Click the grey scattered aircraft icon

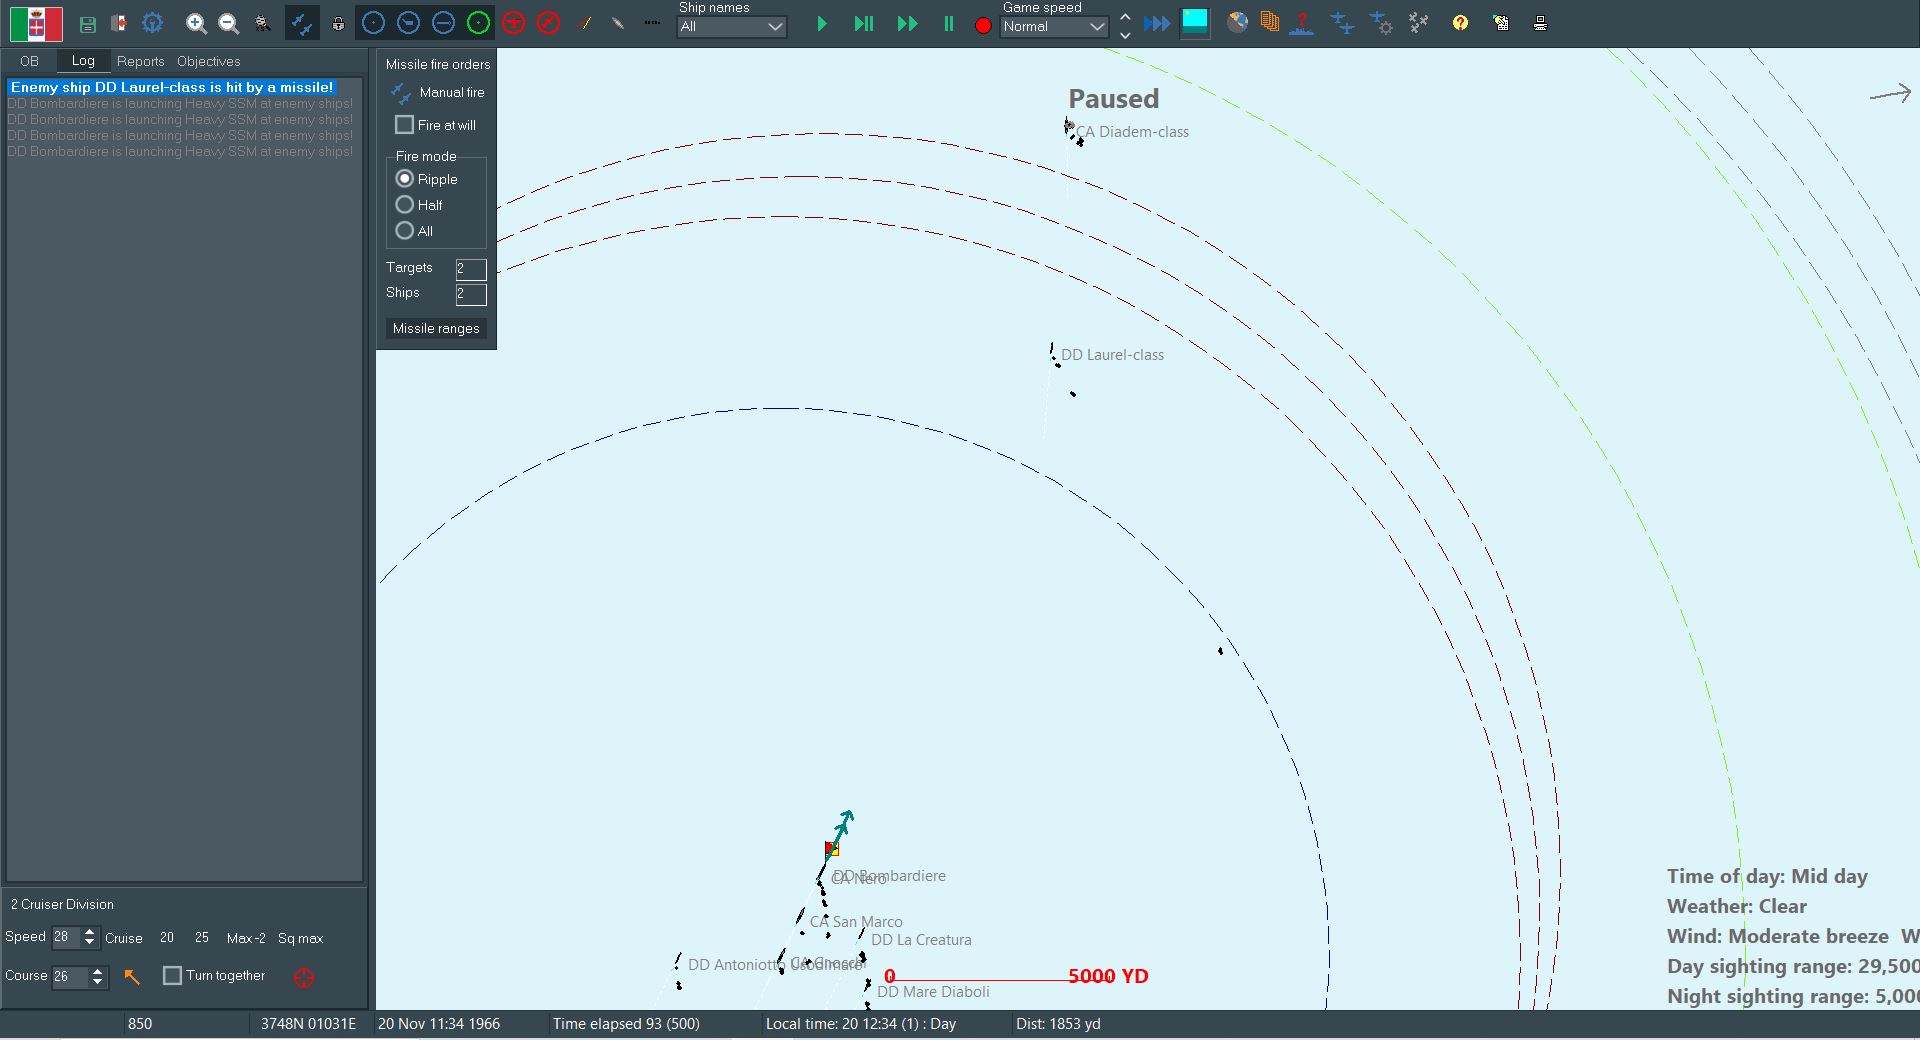pos(1419,23)
